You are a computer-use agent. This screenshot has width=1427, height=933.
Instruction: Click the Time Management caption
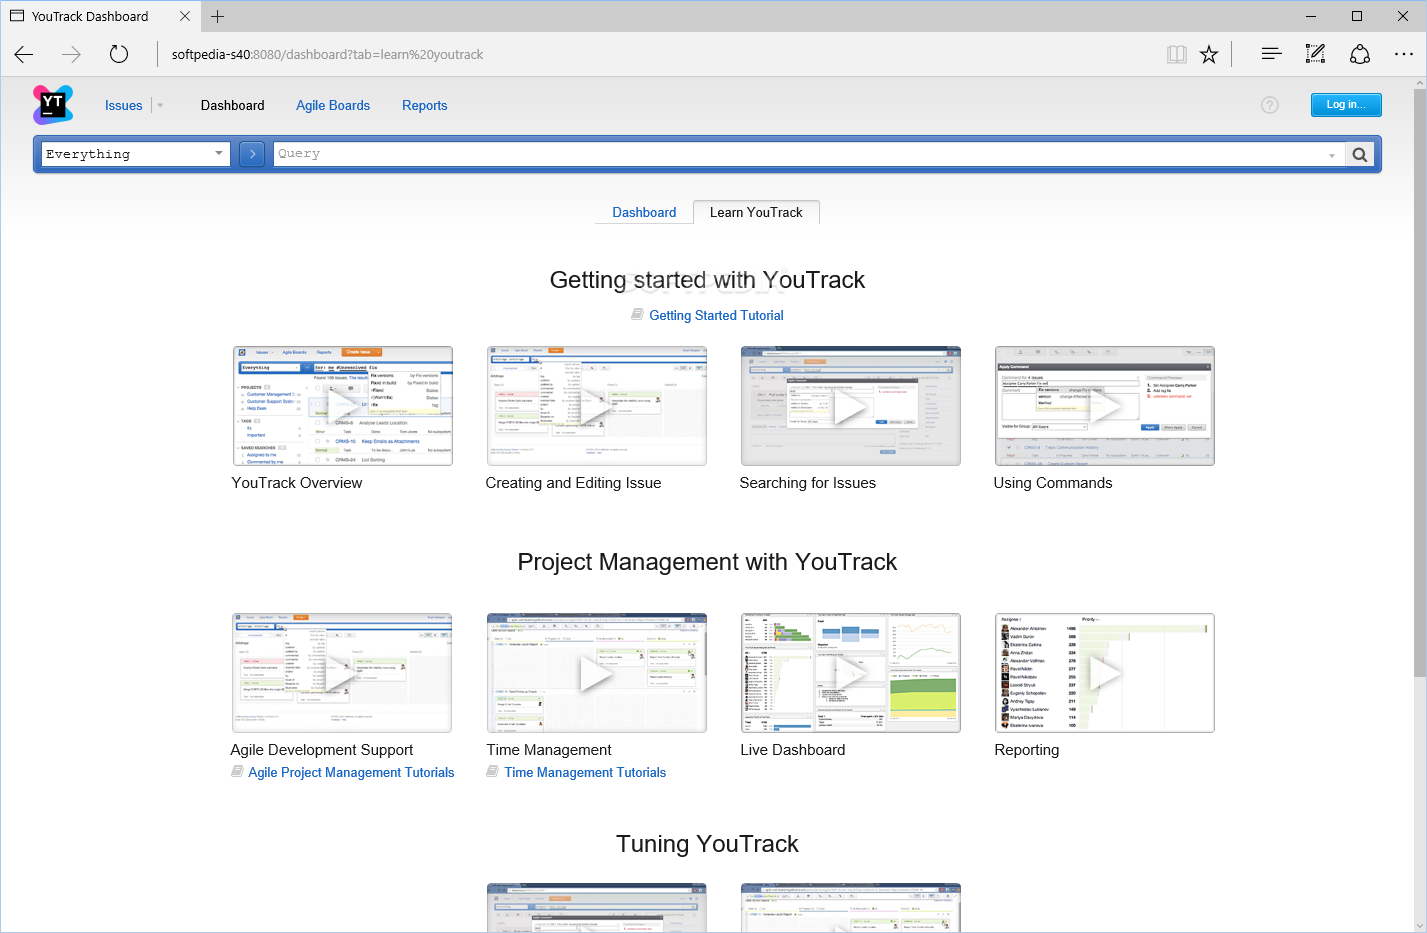coord(549,750)
